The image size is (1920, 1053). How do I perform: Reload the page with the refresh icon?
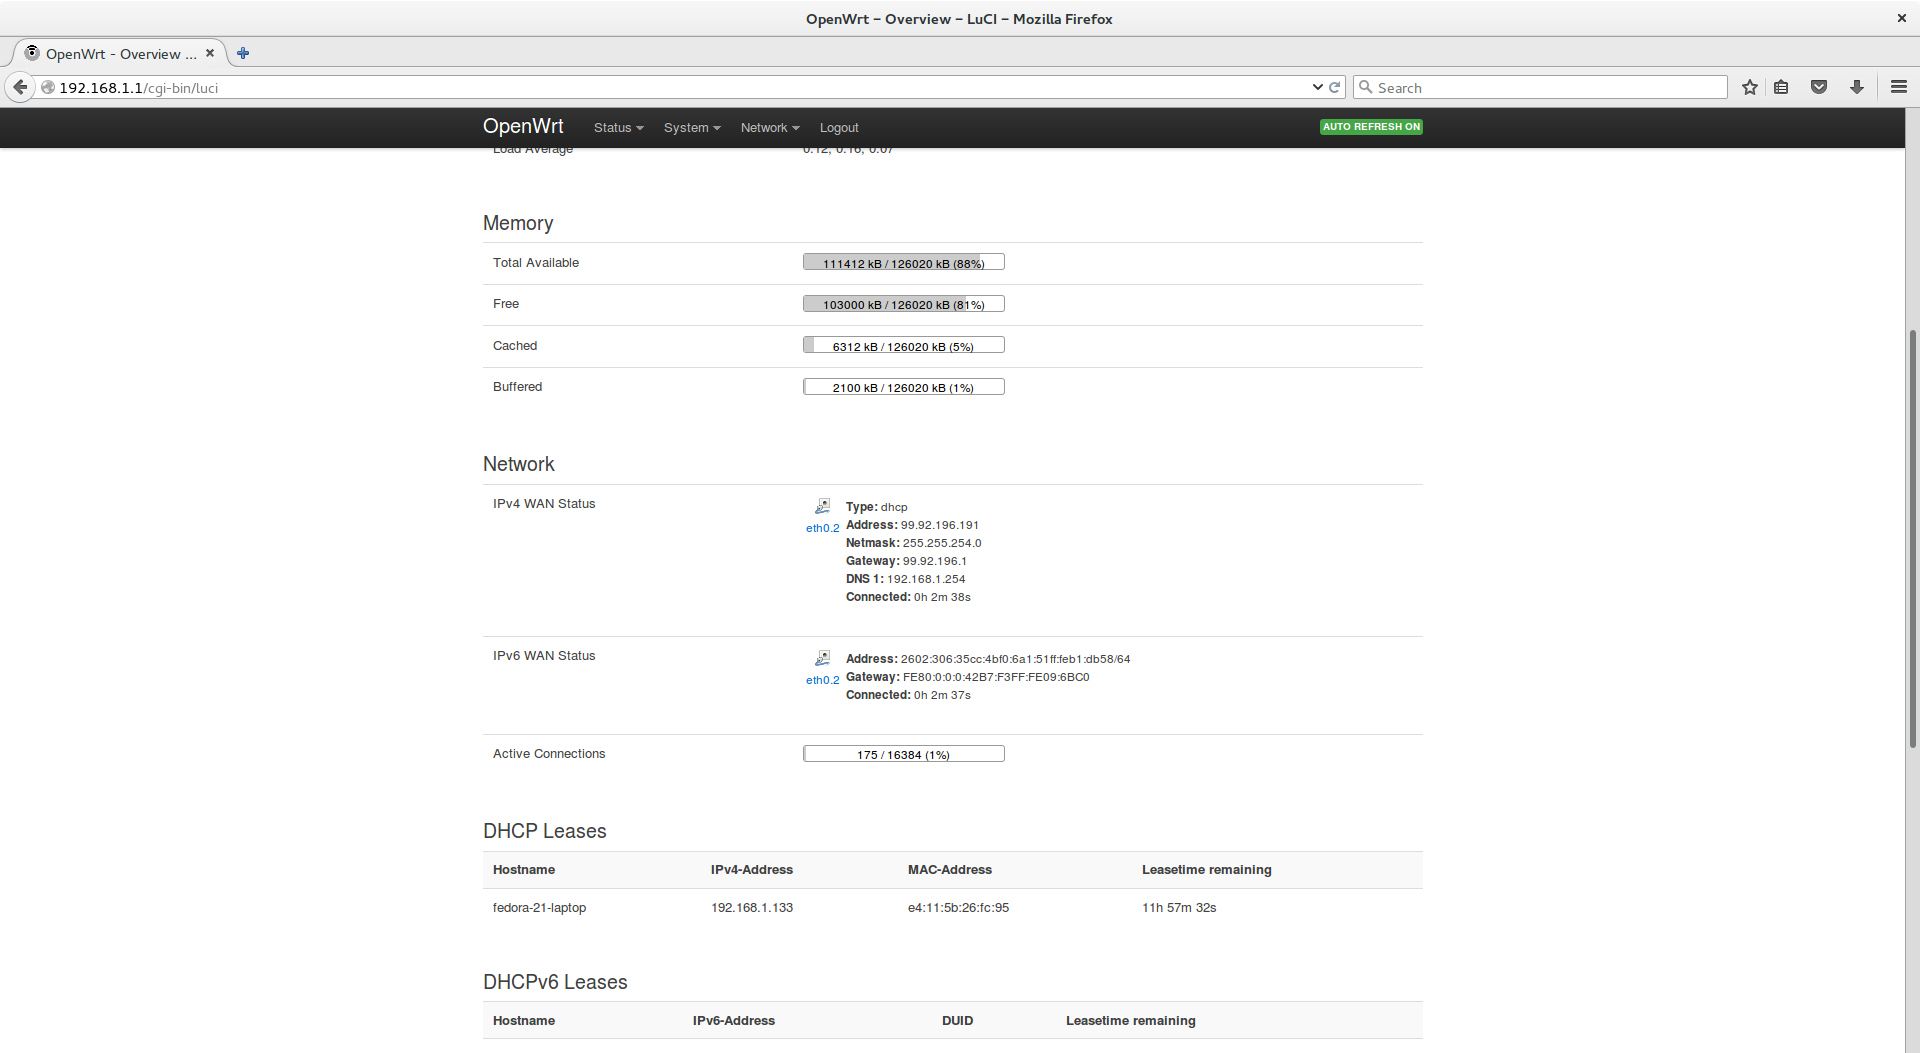pyautogui.click(x=1334, y=87)
